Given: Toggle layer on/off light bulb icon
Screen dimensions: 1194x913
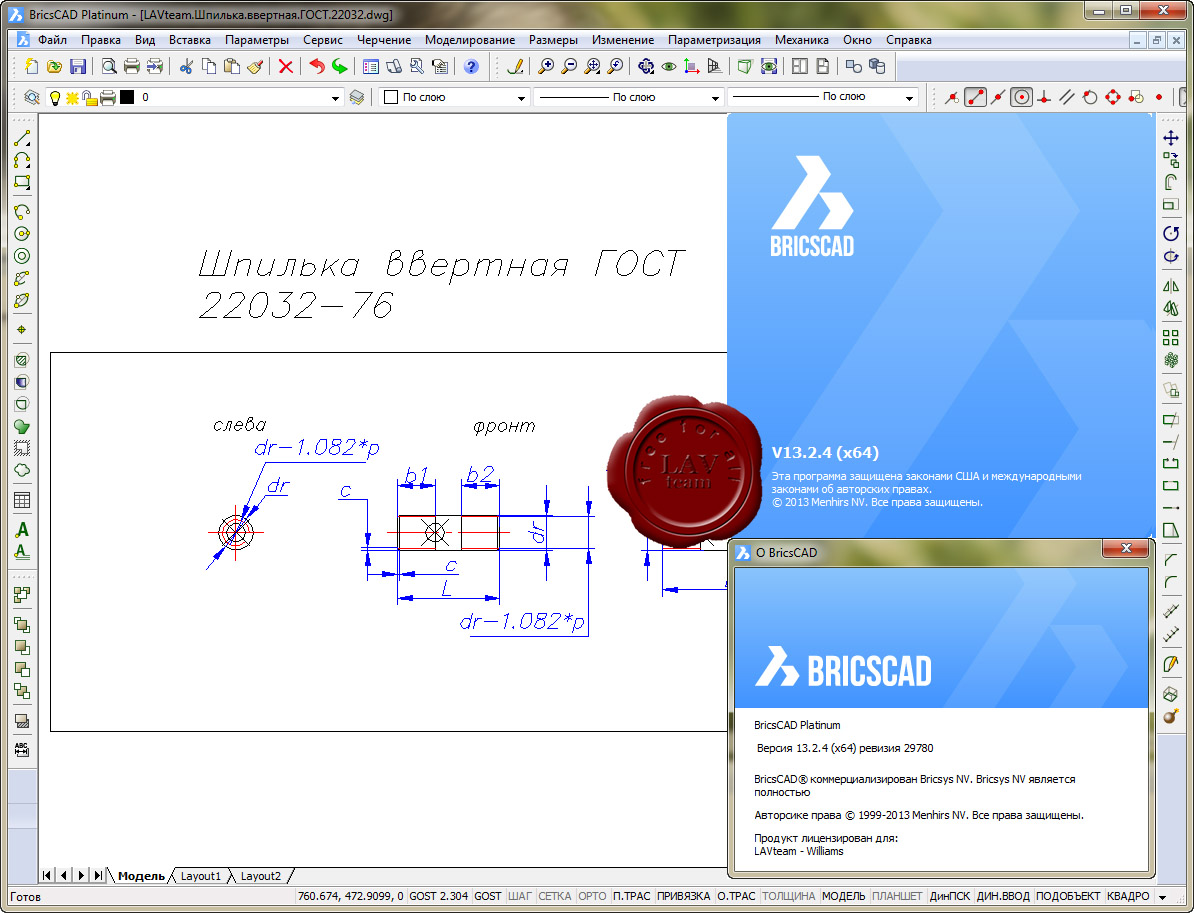Looking at the screenshot, I should pyautogui.click(x=55, y=97).
